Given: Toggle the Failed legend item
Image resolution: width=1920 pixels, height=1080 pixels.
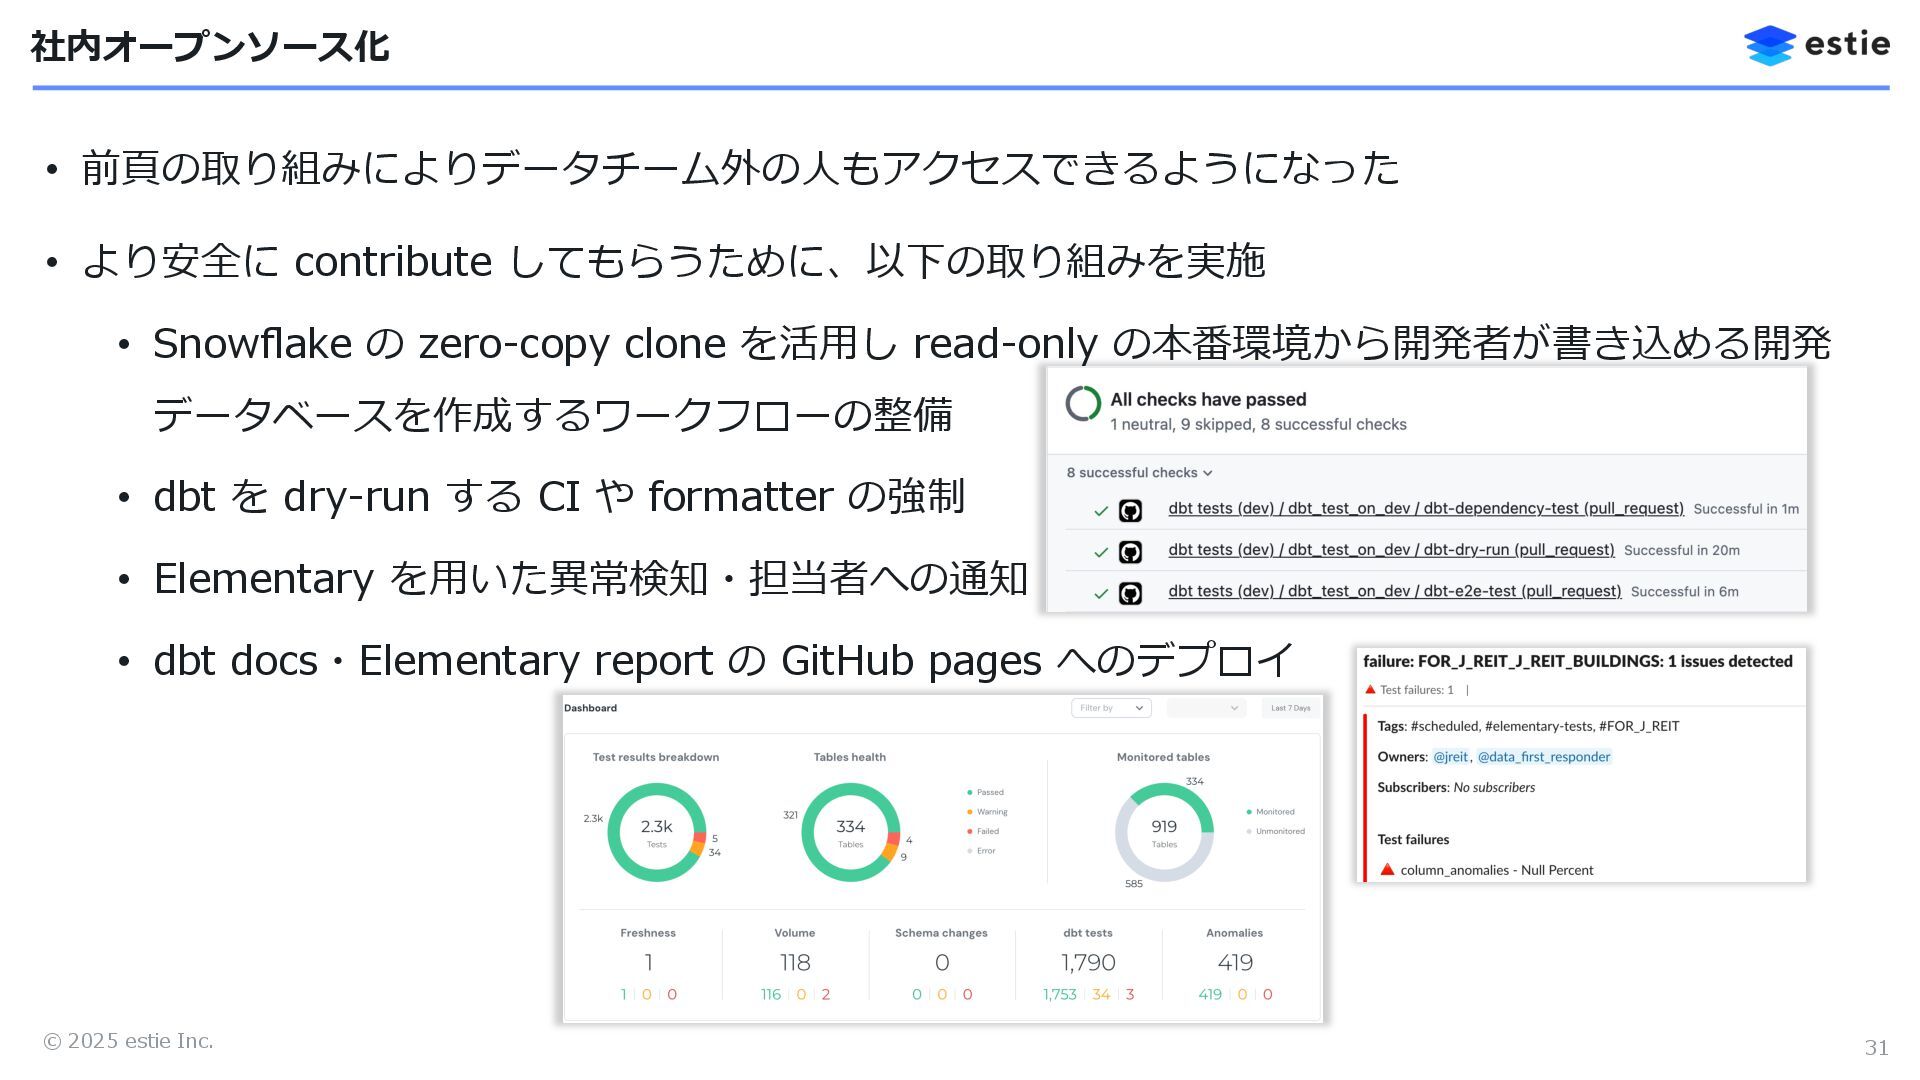Looking at the screenshot, I should [983, 831].
